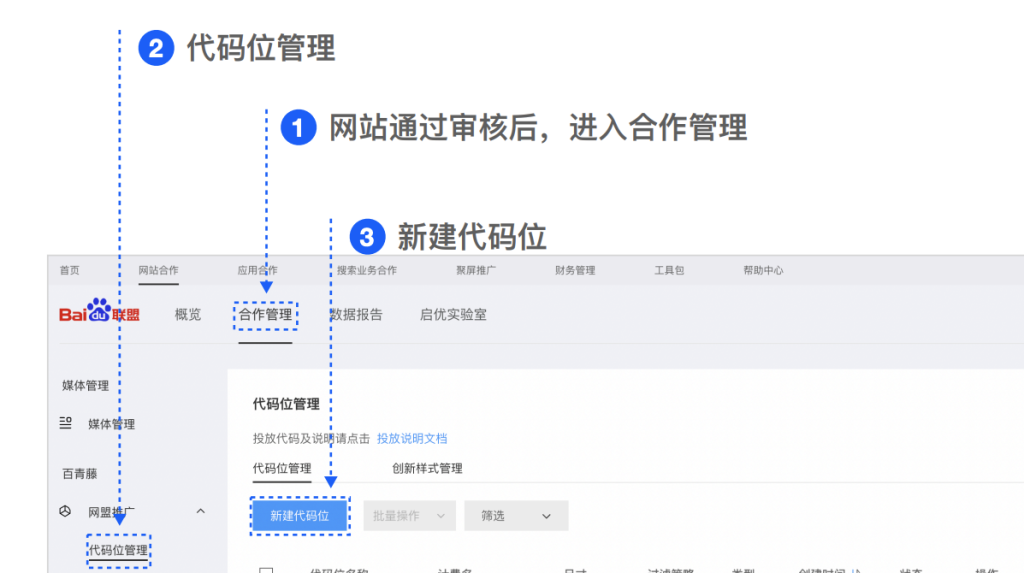The width and height of the screenshot is (1024, 573).
Task: Open the 概览 navigation item
Action: 188,315
